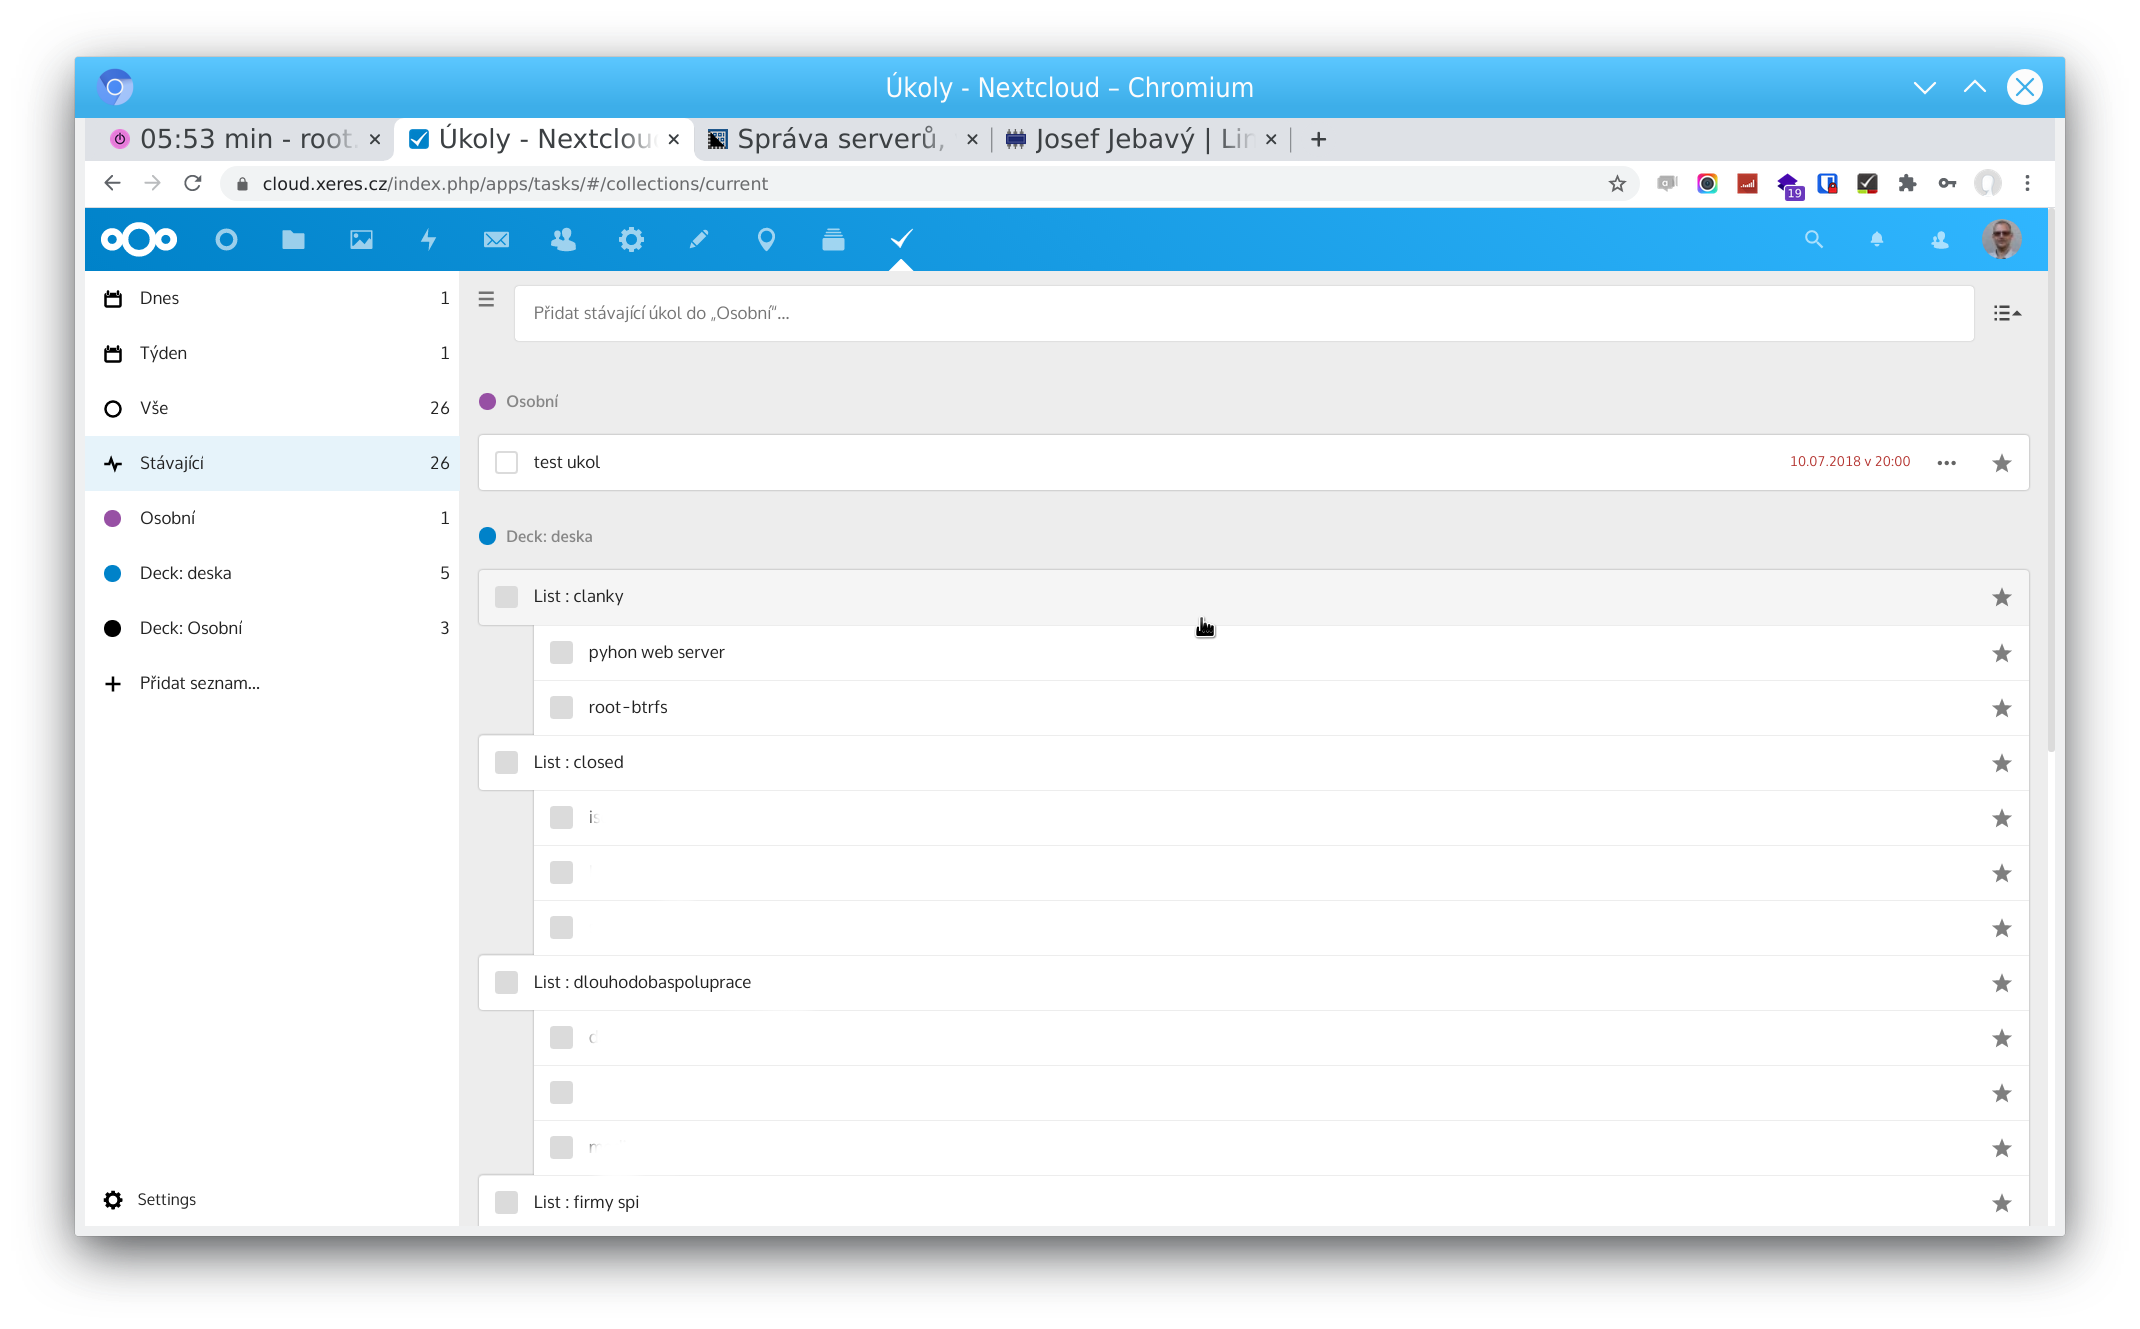Switch to the Správa serverů tab
2140x1329 pixels.
point(840,139)
